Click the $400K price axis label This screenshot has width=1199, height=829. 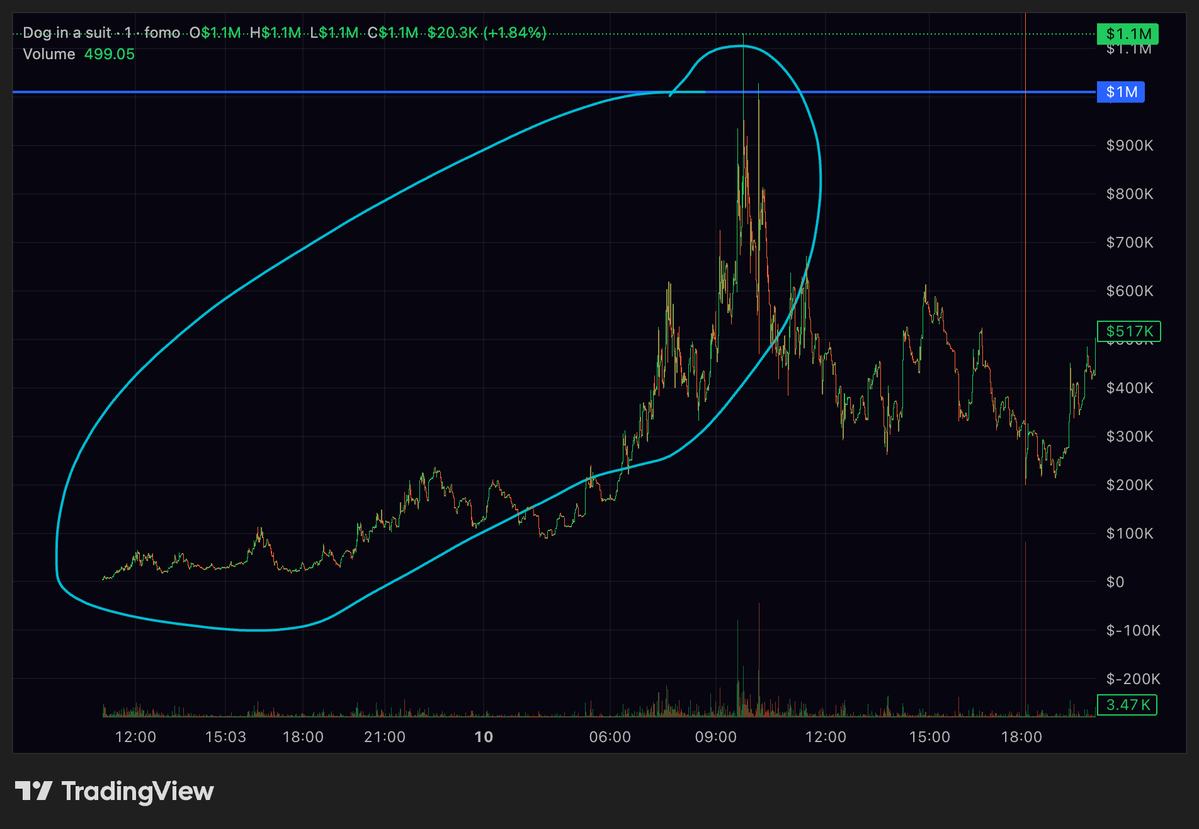pos(1129,388)
